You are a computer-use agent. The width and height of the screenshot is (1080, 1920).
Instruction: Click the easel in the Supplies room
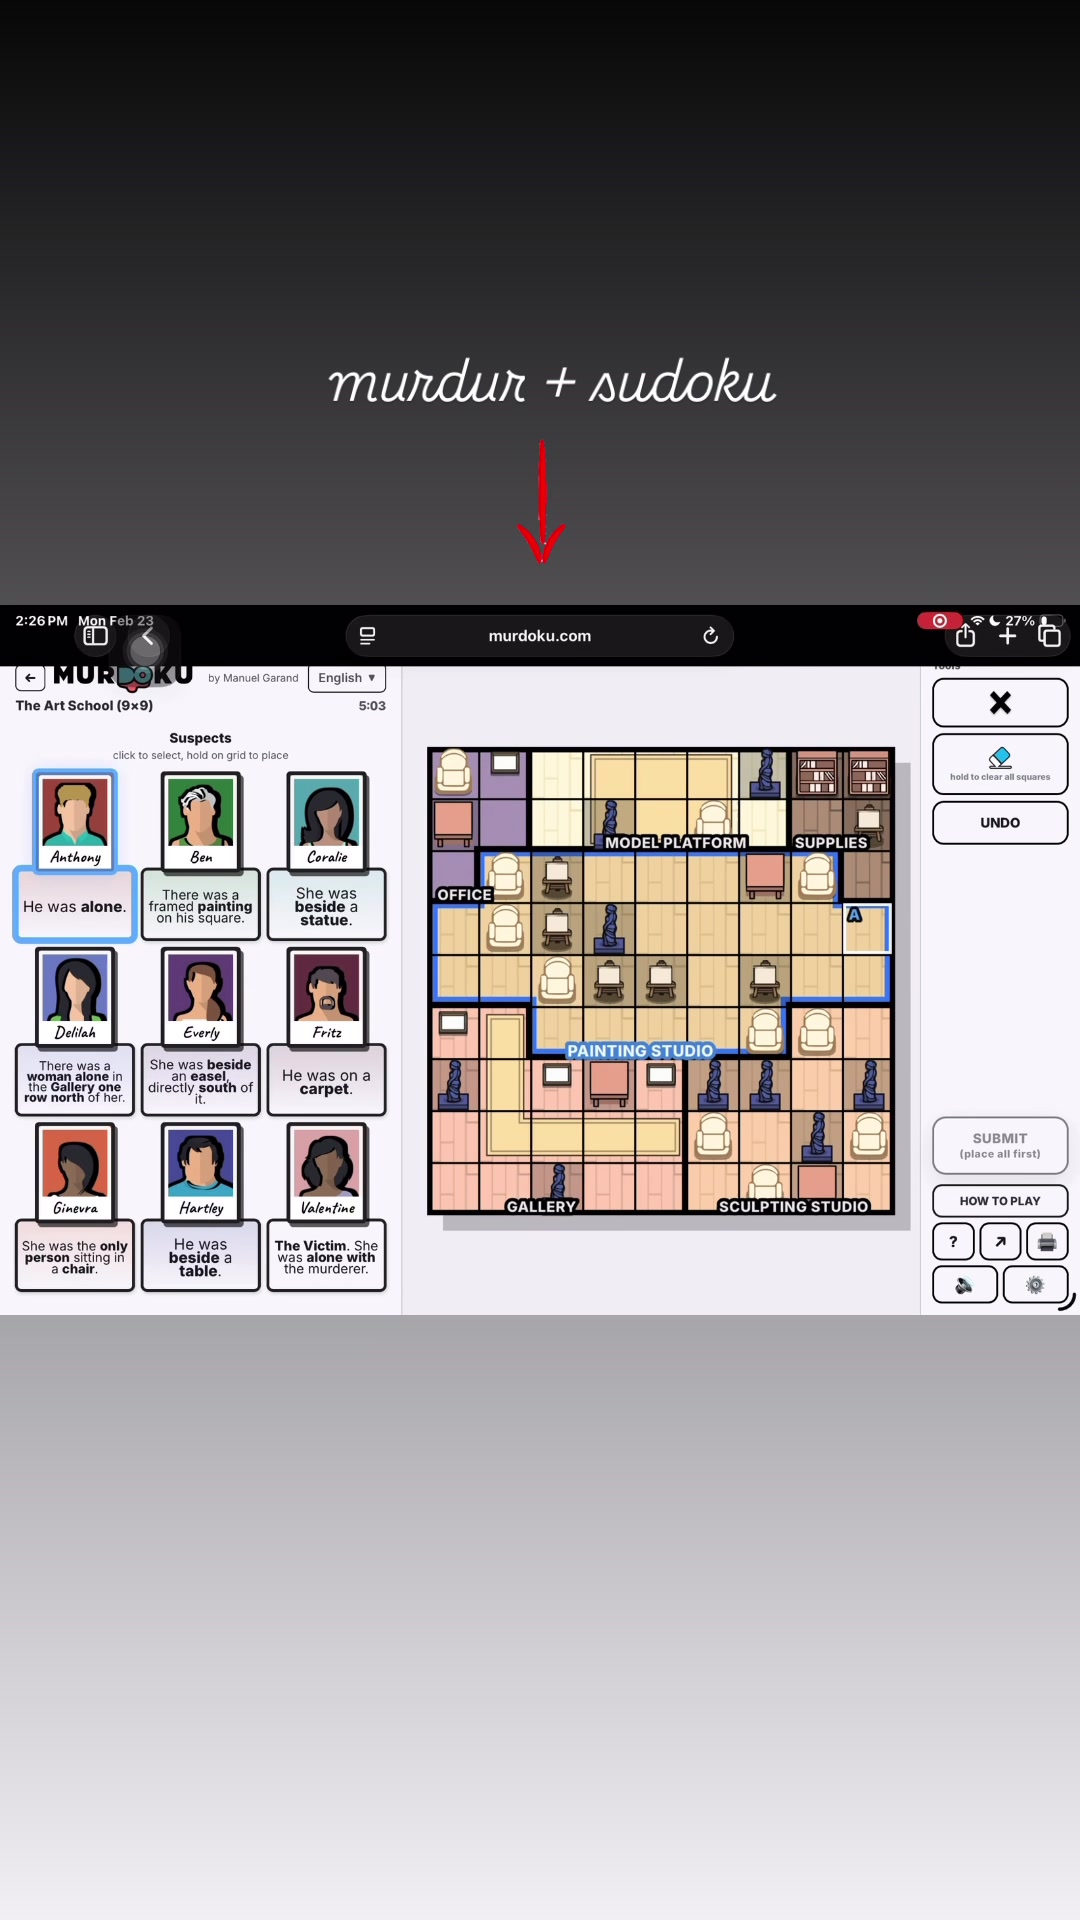(x=868, y=825)
